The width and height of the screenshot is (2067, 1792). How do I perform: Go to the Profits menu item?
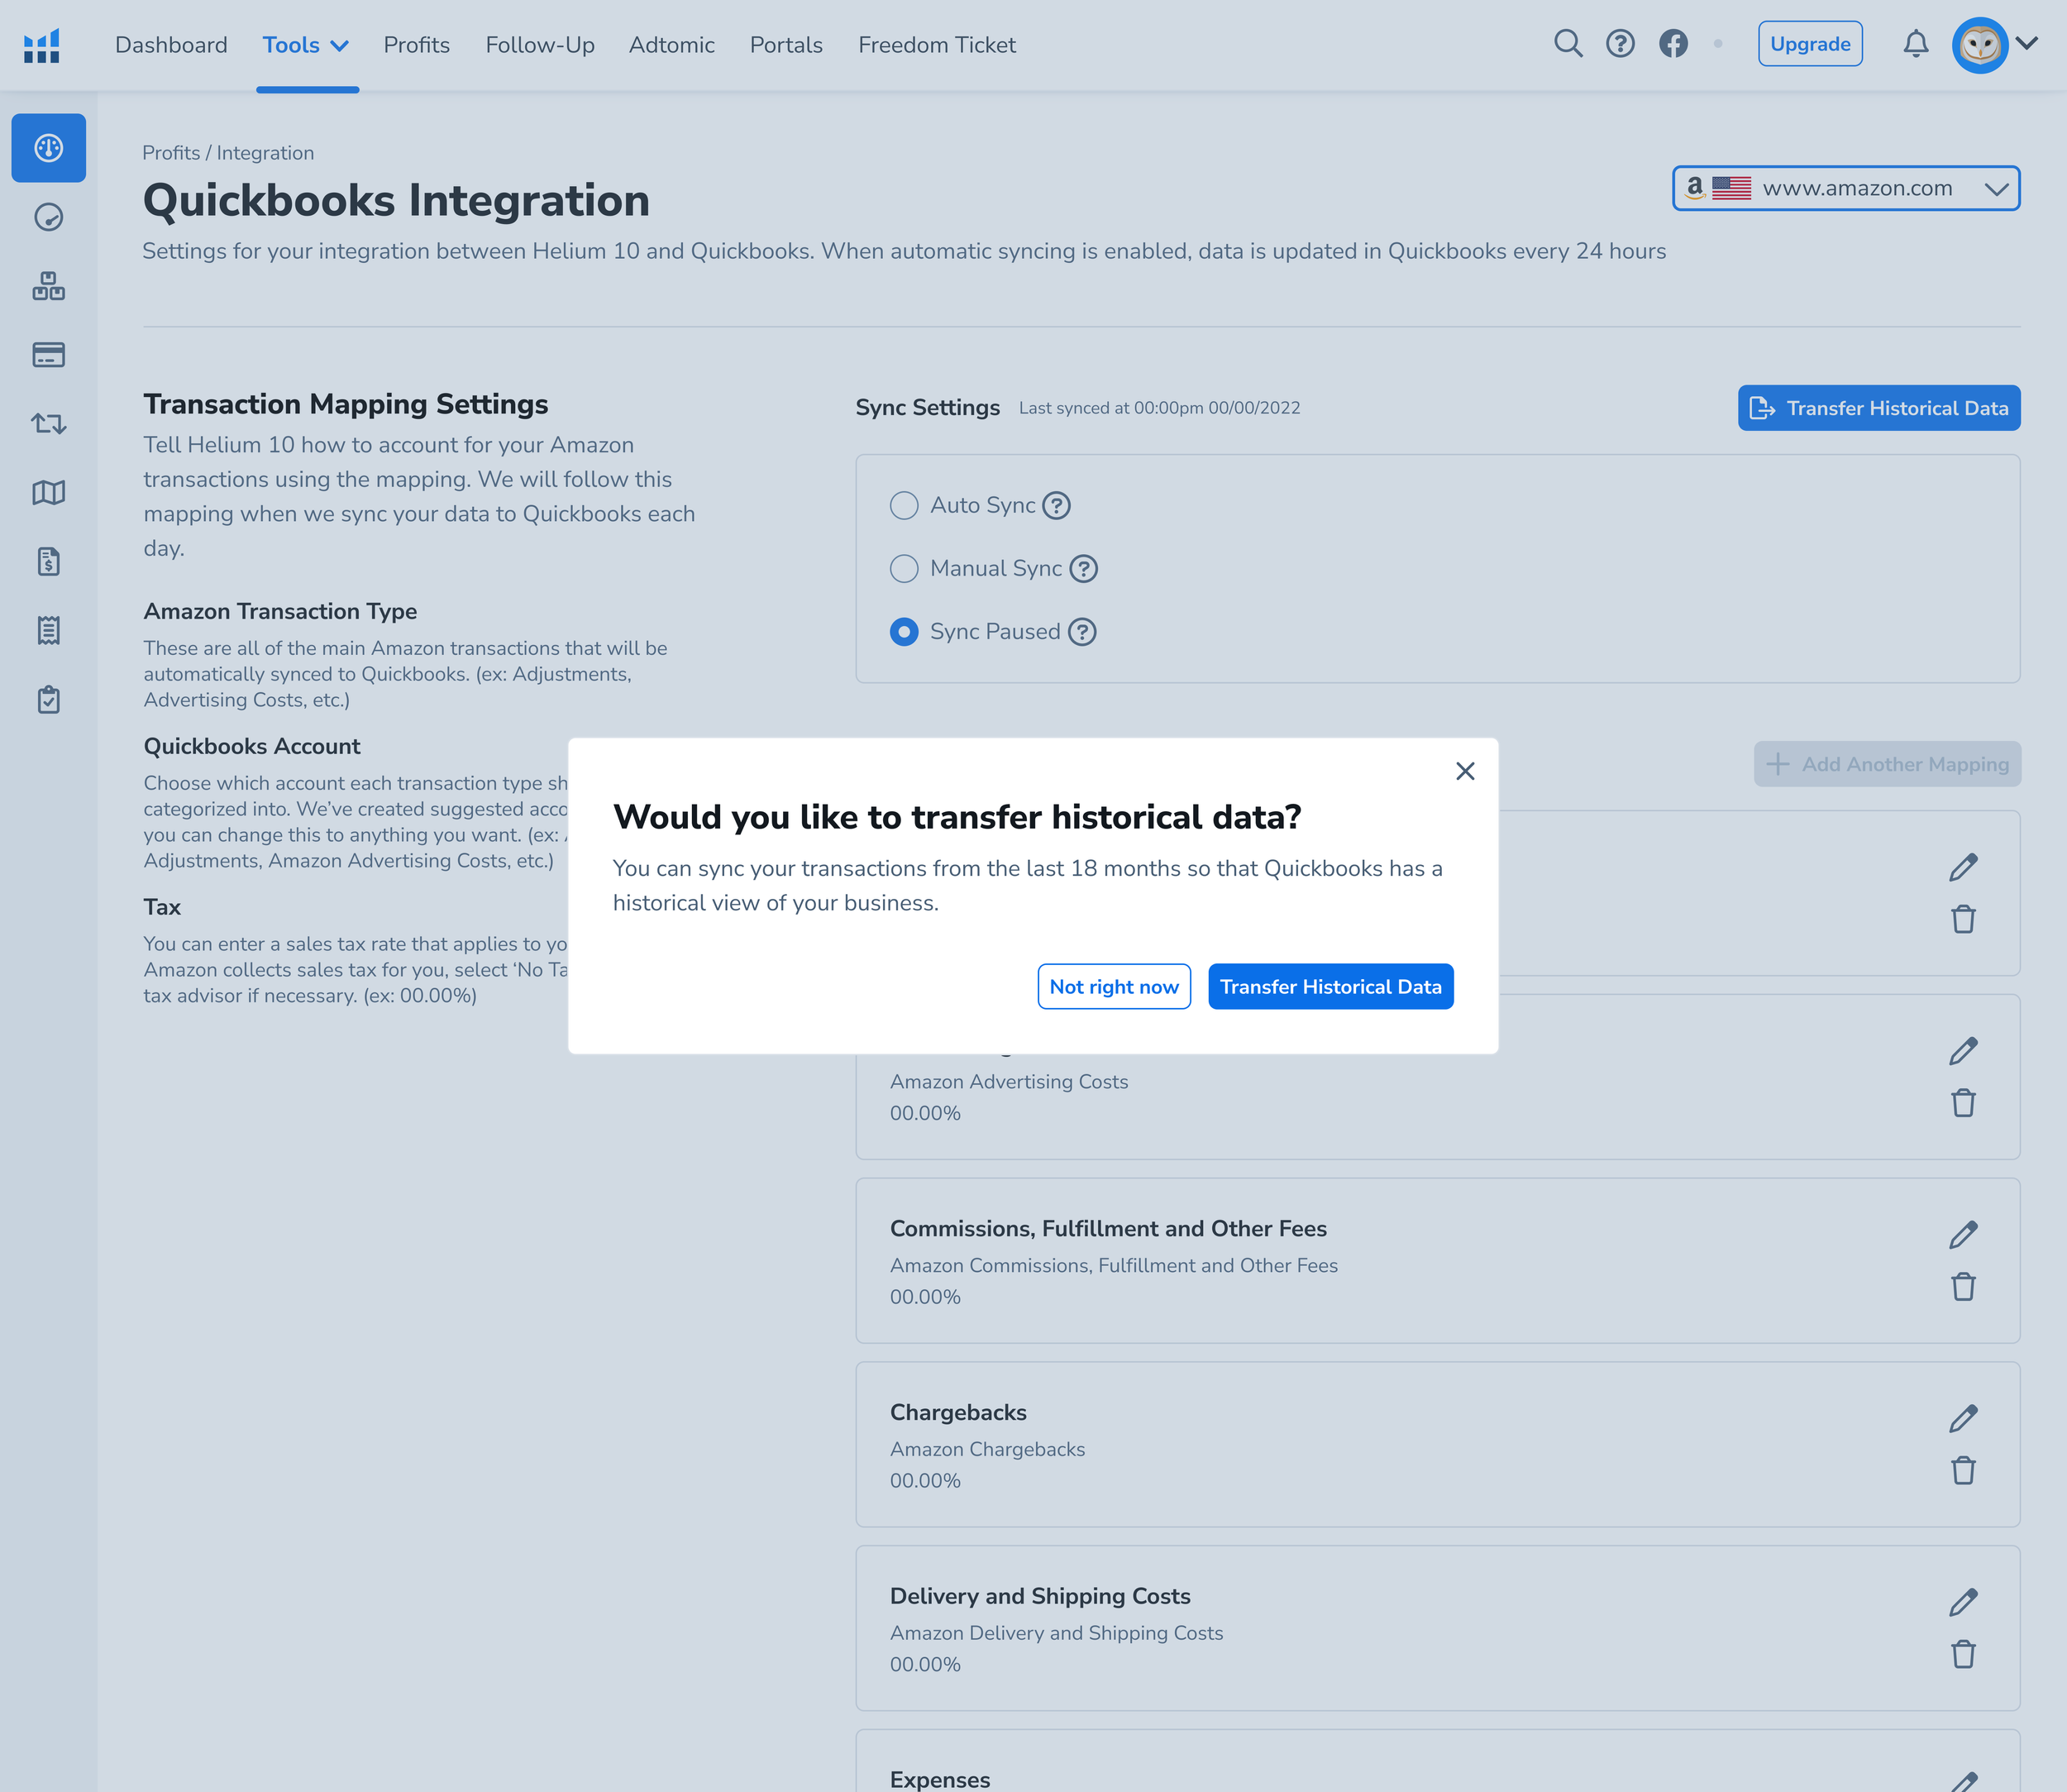[416, 45]
